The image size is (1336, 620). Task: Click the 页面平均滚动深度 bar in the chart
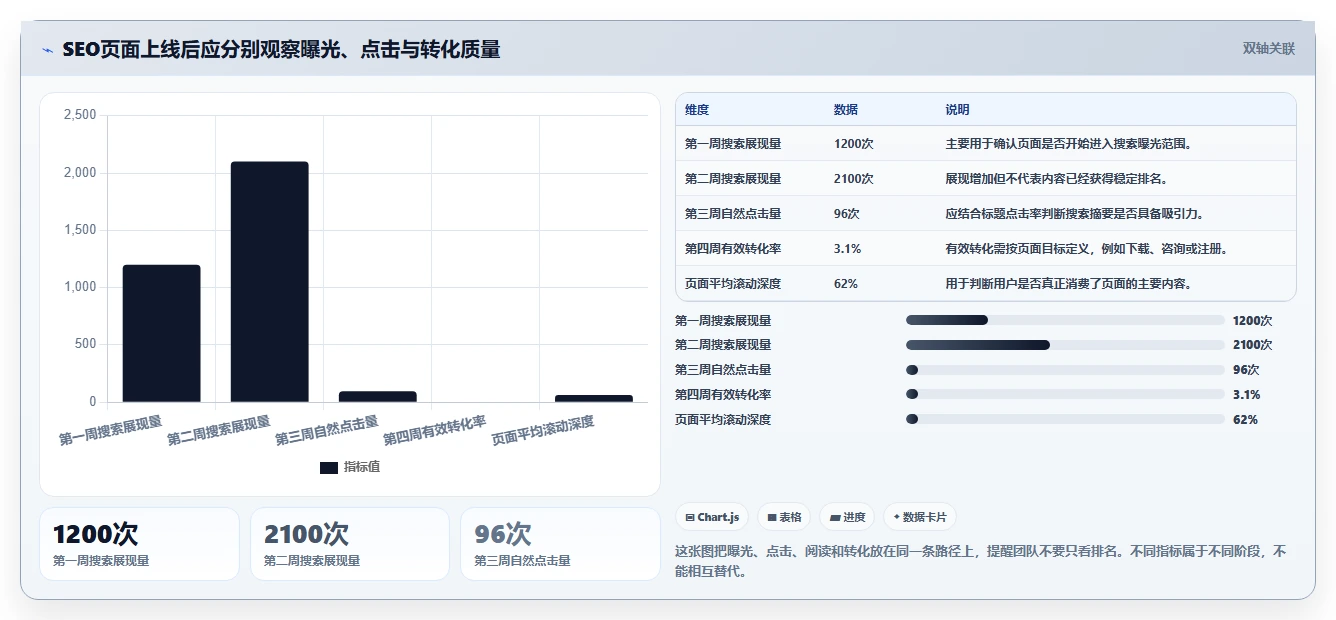click(593, 398)
